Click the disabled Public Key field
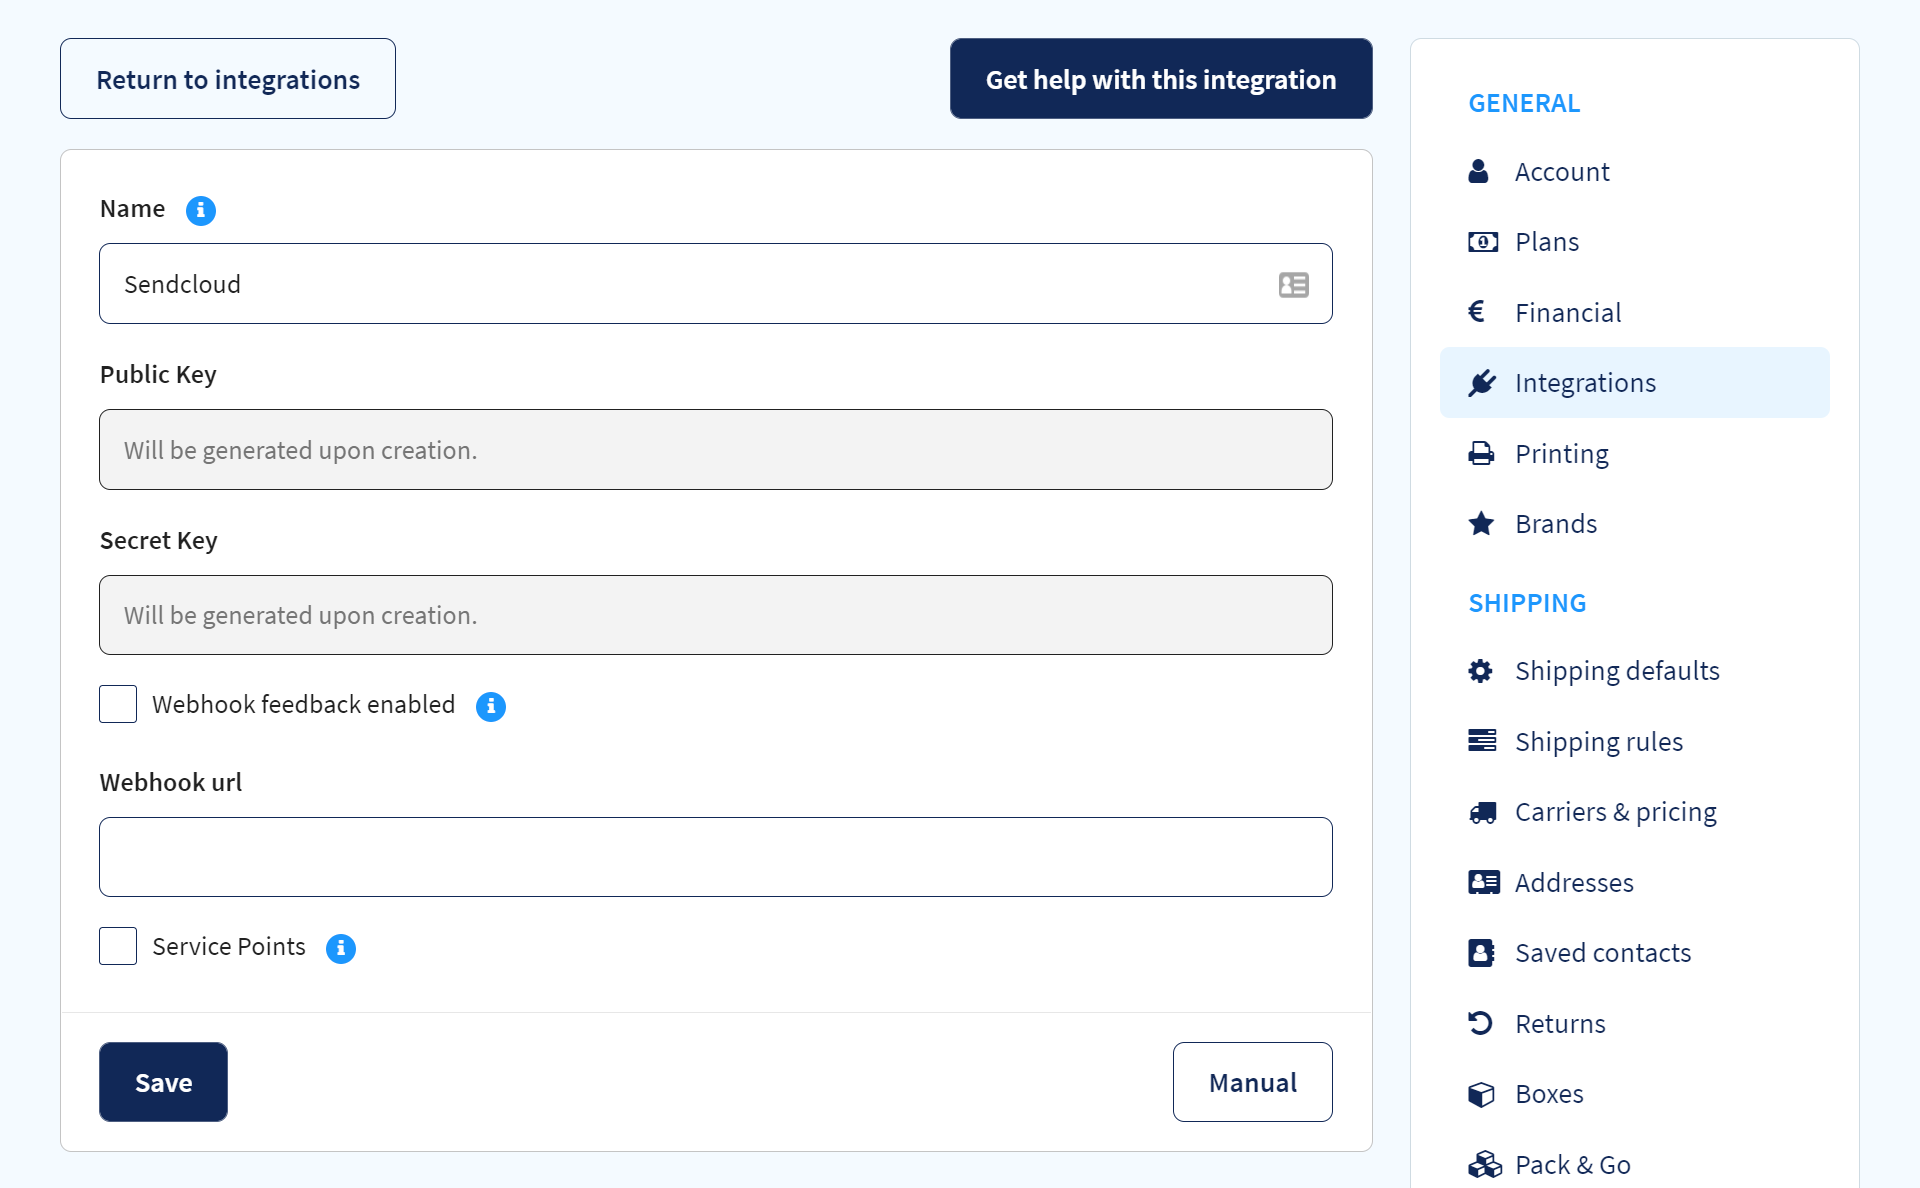Screen dimensions: 1920x1188 (x=716, y=449)
